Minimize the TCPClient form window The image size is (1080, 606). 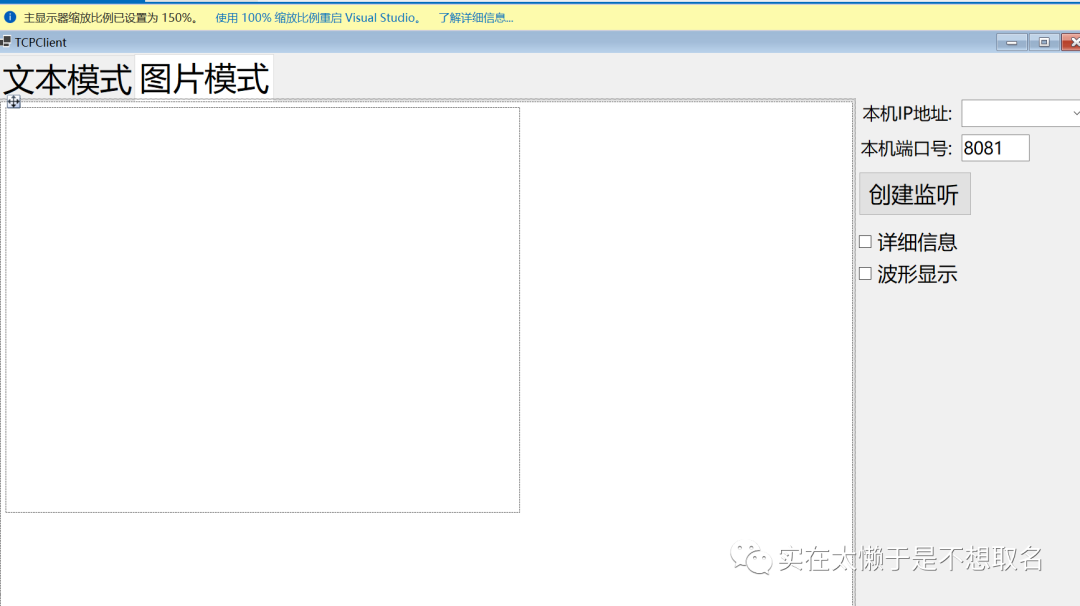(x=1011, y=42)
